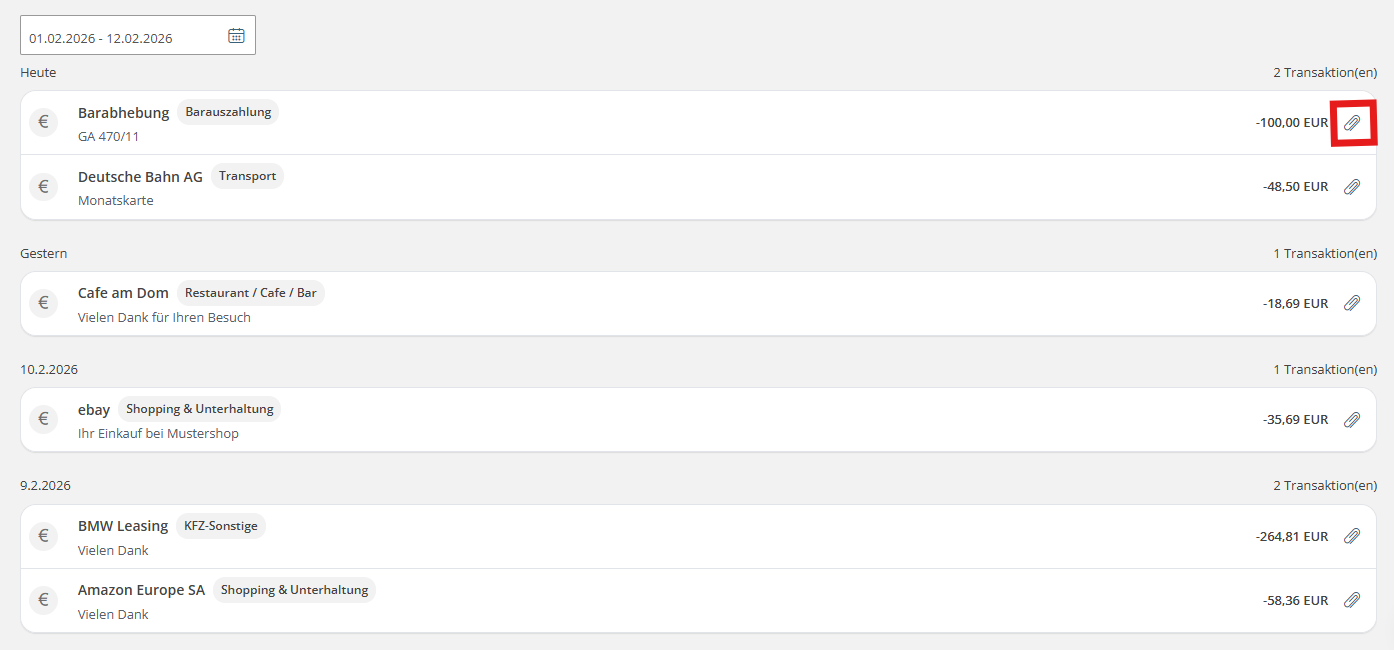Click euro icon beside Barabhebung
This screenshot has width=1394, height=650.
(x=43, y=123)
